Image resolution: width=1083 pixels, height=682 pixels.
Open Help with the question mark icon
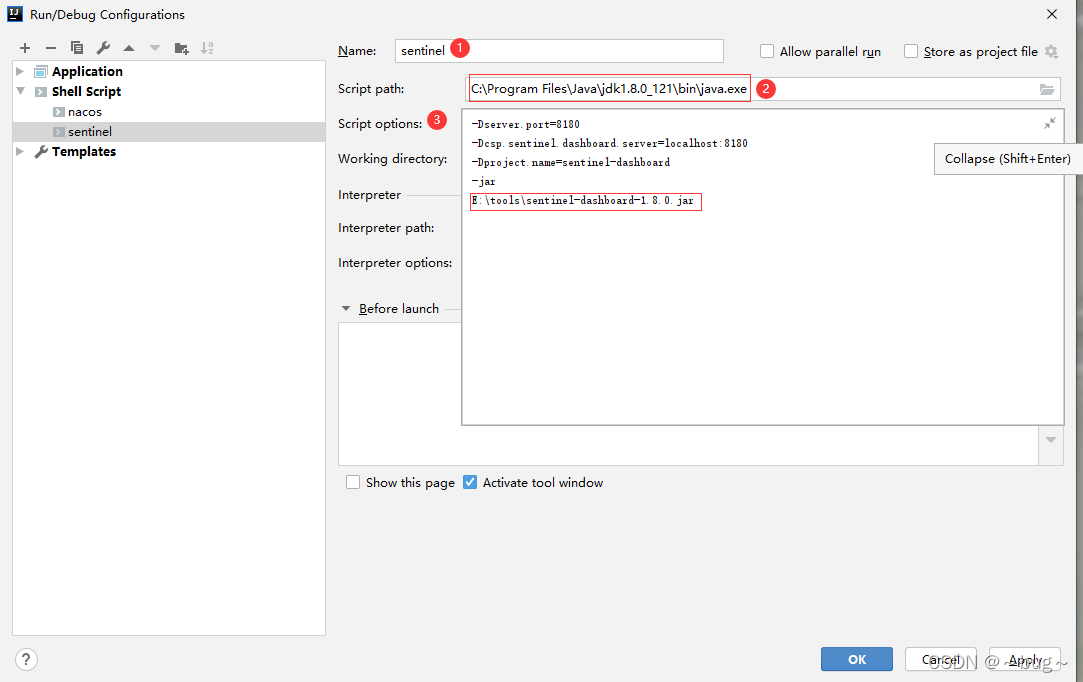25,659
